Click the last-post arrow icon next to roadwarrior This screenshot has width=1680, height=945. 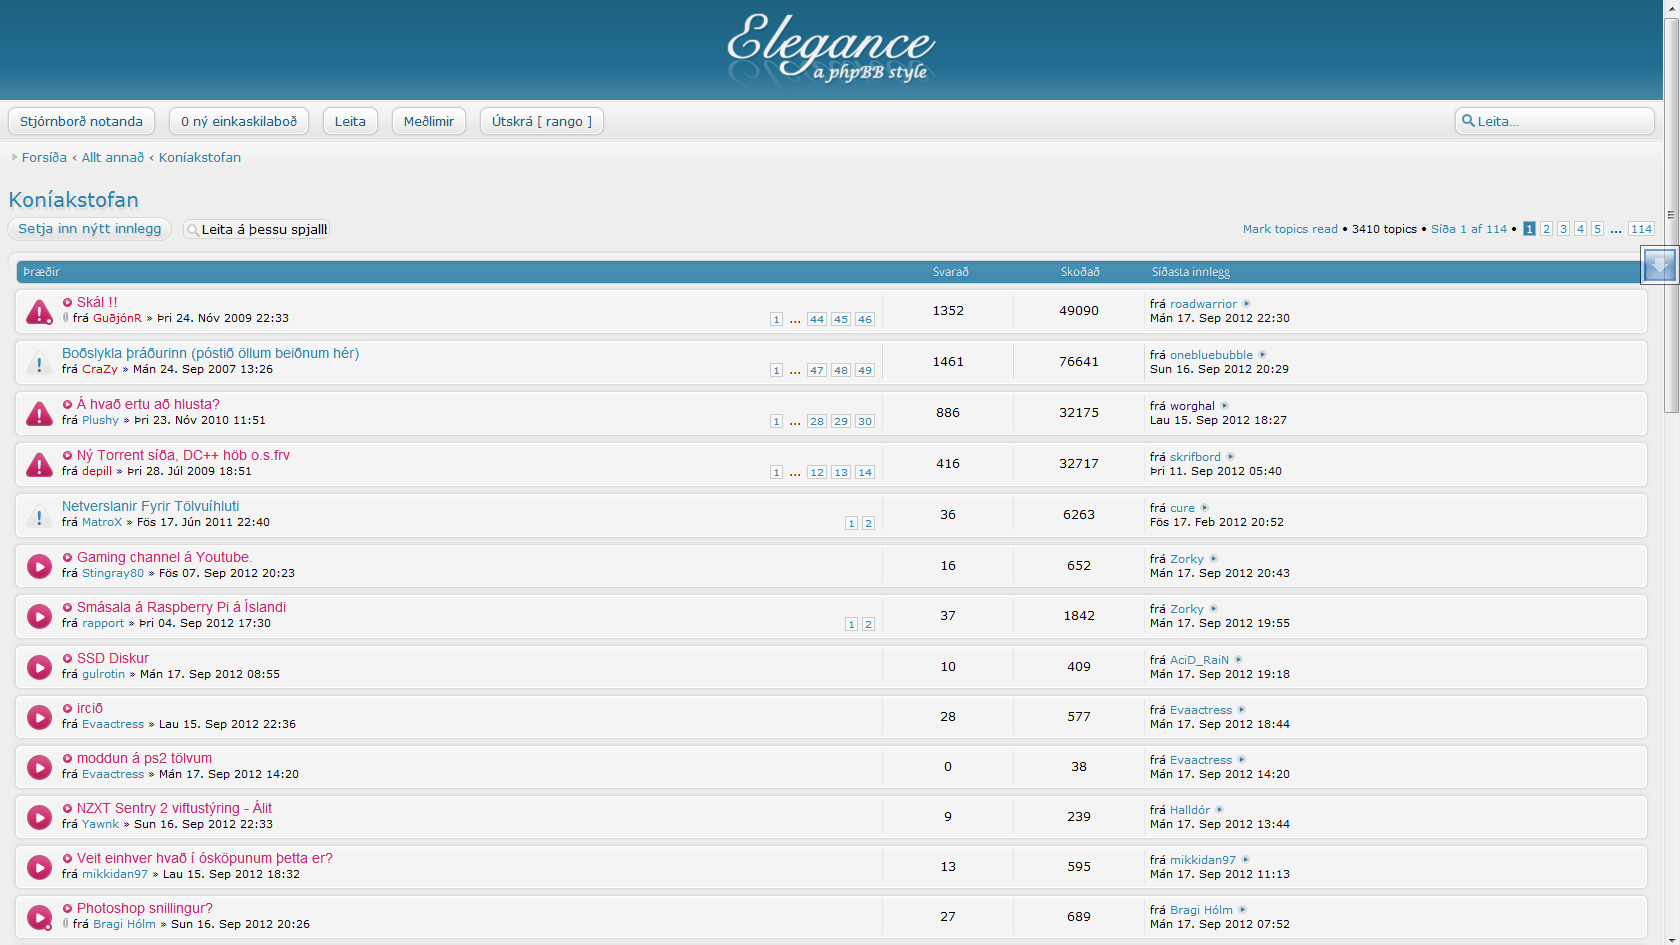(x=1246, y=304)
